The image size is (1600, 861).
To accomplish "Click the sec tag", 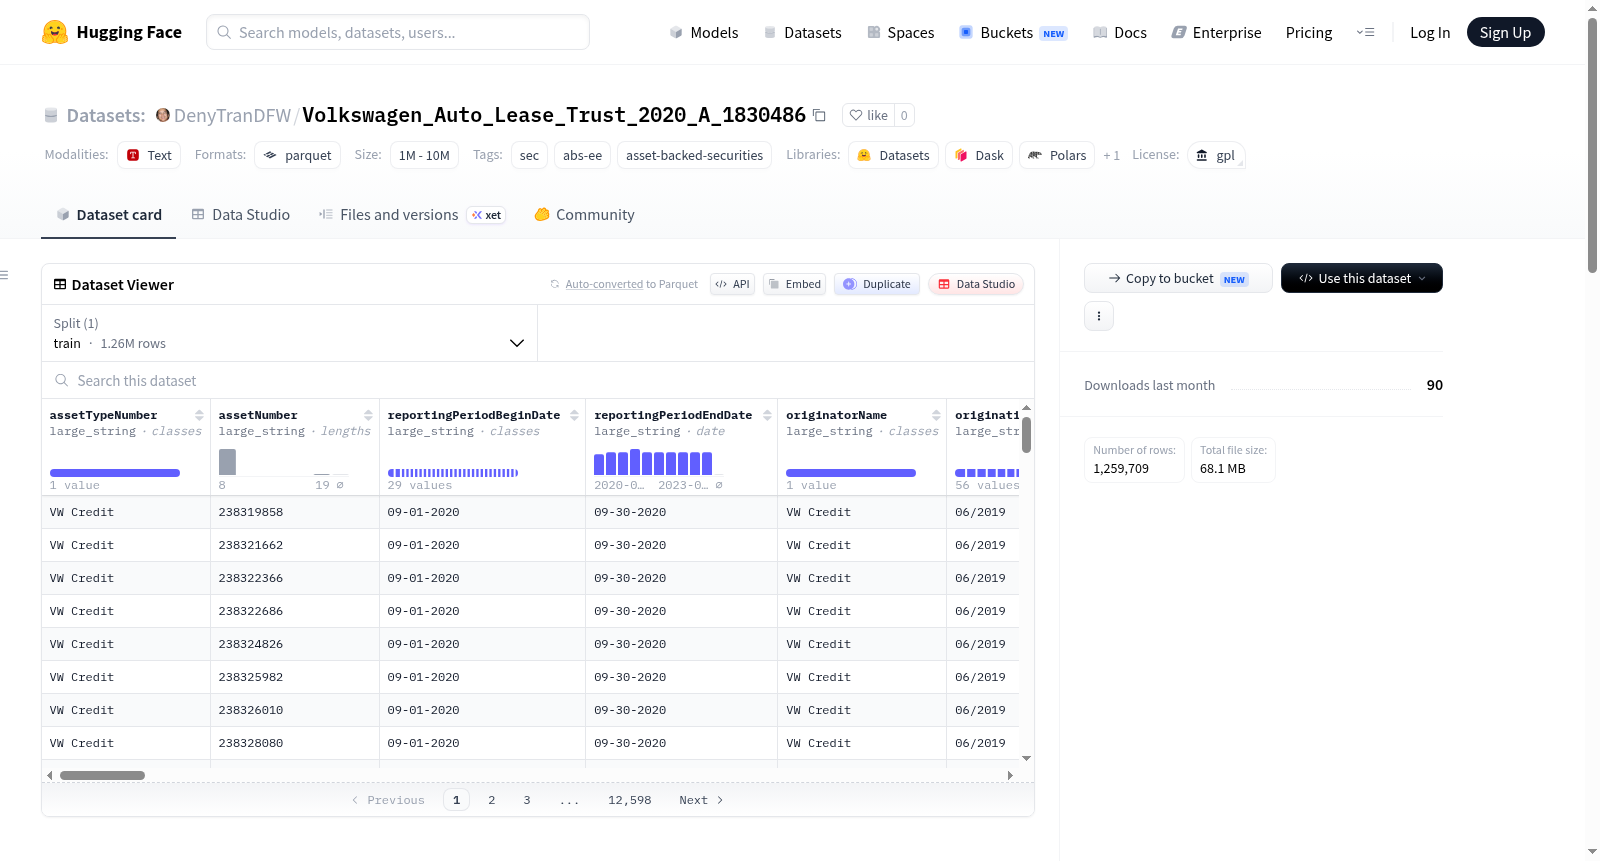I will click(x=529, y=155).
